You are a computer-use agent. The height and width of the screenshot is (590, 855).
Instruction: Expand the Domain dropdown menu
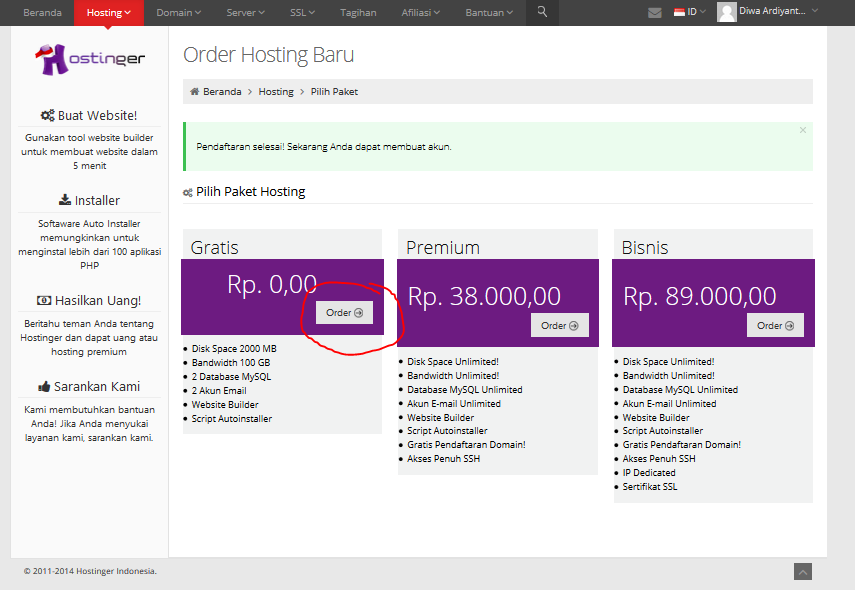coord(178,13)
